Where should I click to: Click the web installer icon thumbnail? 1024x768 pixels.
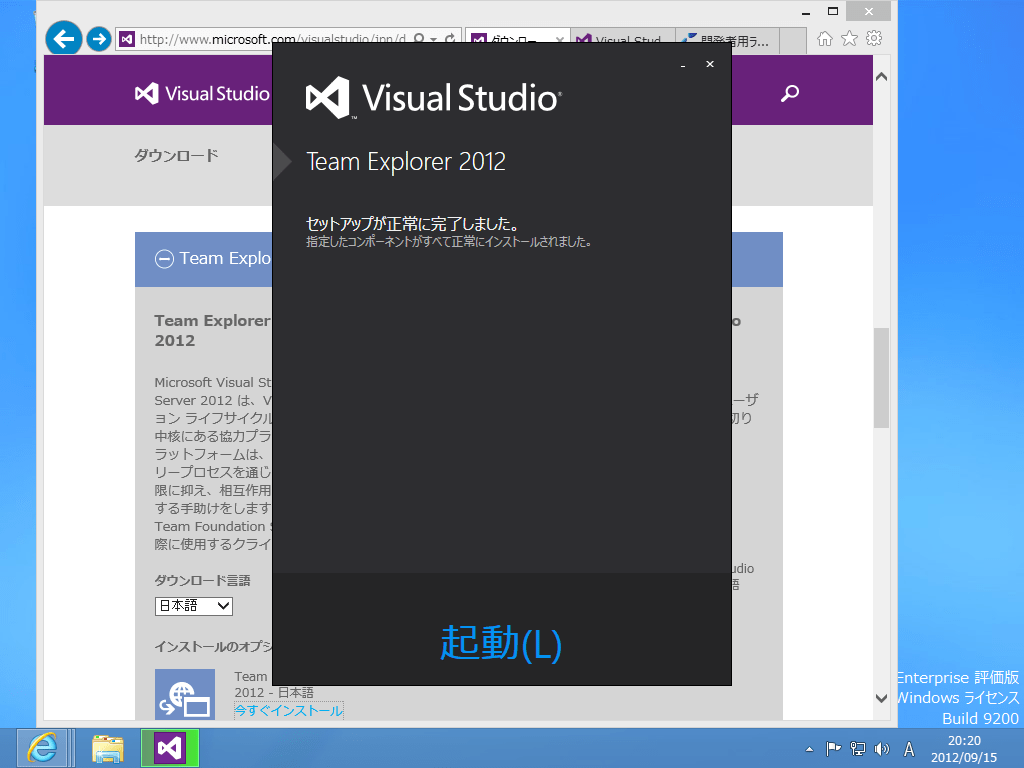[x=185, y=694]
